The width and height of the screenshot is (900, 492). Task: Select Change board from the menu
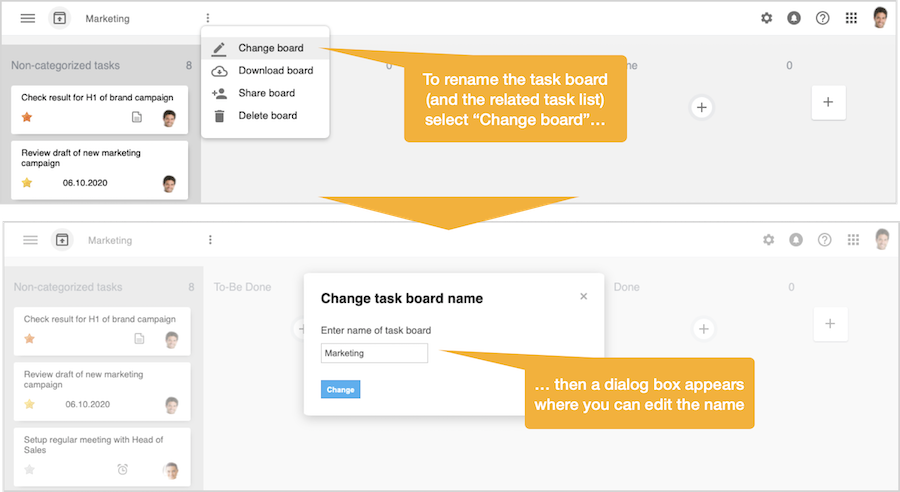[265, 48]
